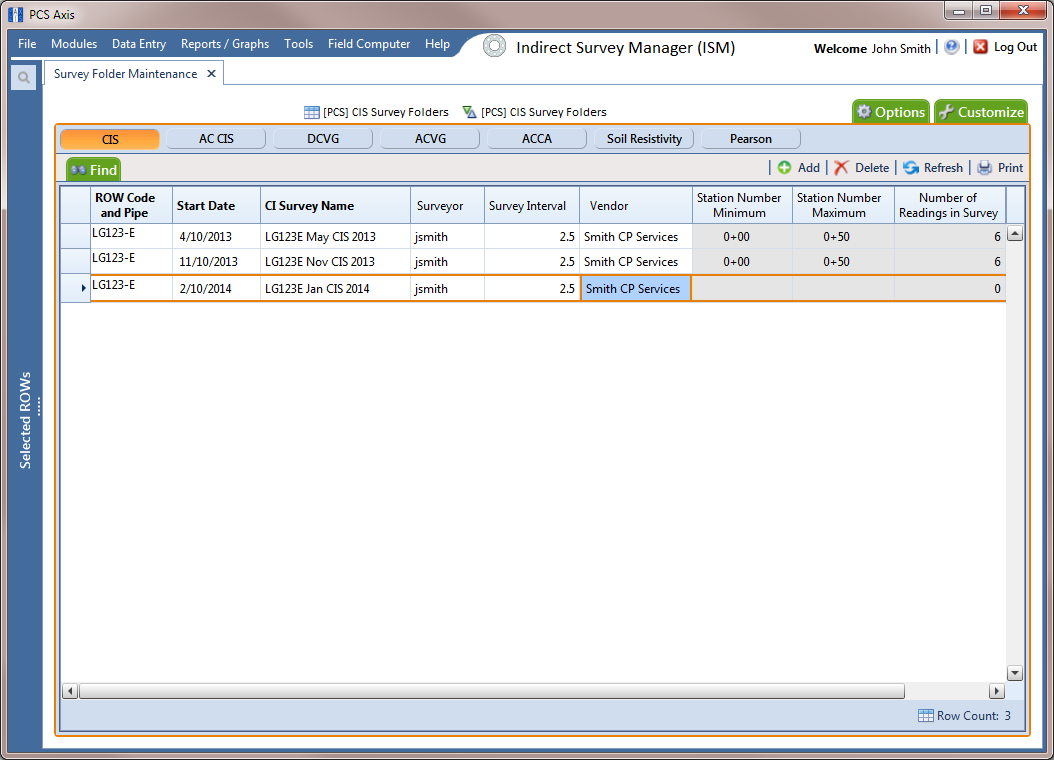This screenshot has height=760, width=1054.
Task: Click the Row Count grid icon
Action: pyautogui.click(x=926, y=716)
